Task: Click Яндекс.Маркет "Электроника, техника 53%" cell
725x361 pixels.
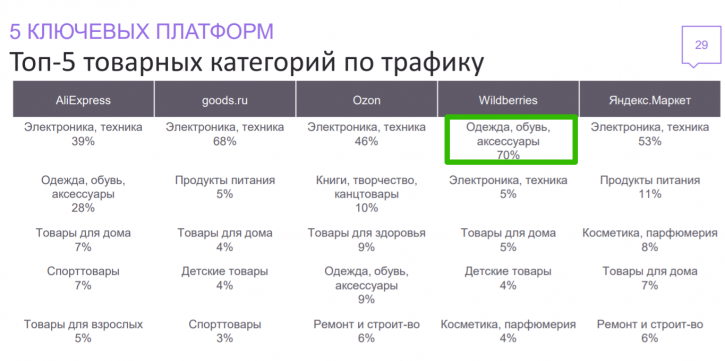Action: pos(650,134)
